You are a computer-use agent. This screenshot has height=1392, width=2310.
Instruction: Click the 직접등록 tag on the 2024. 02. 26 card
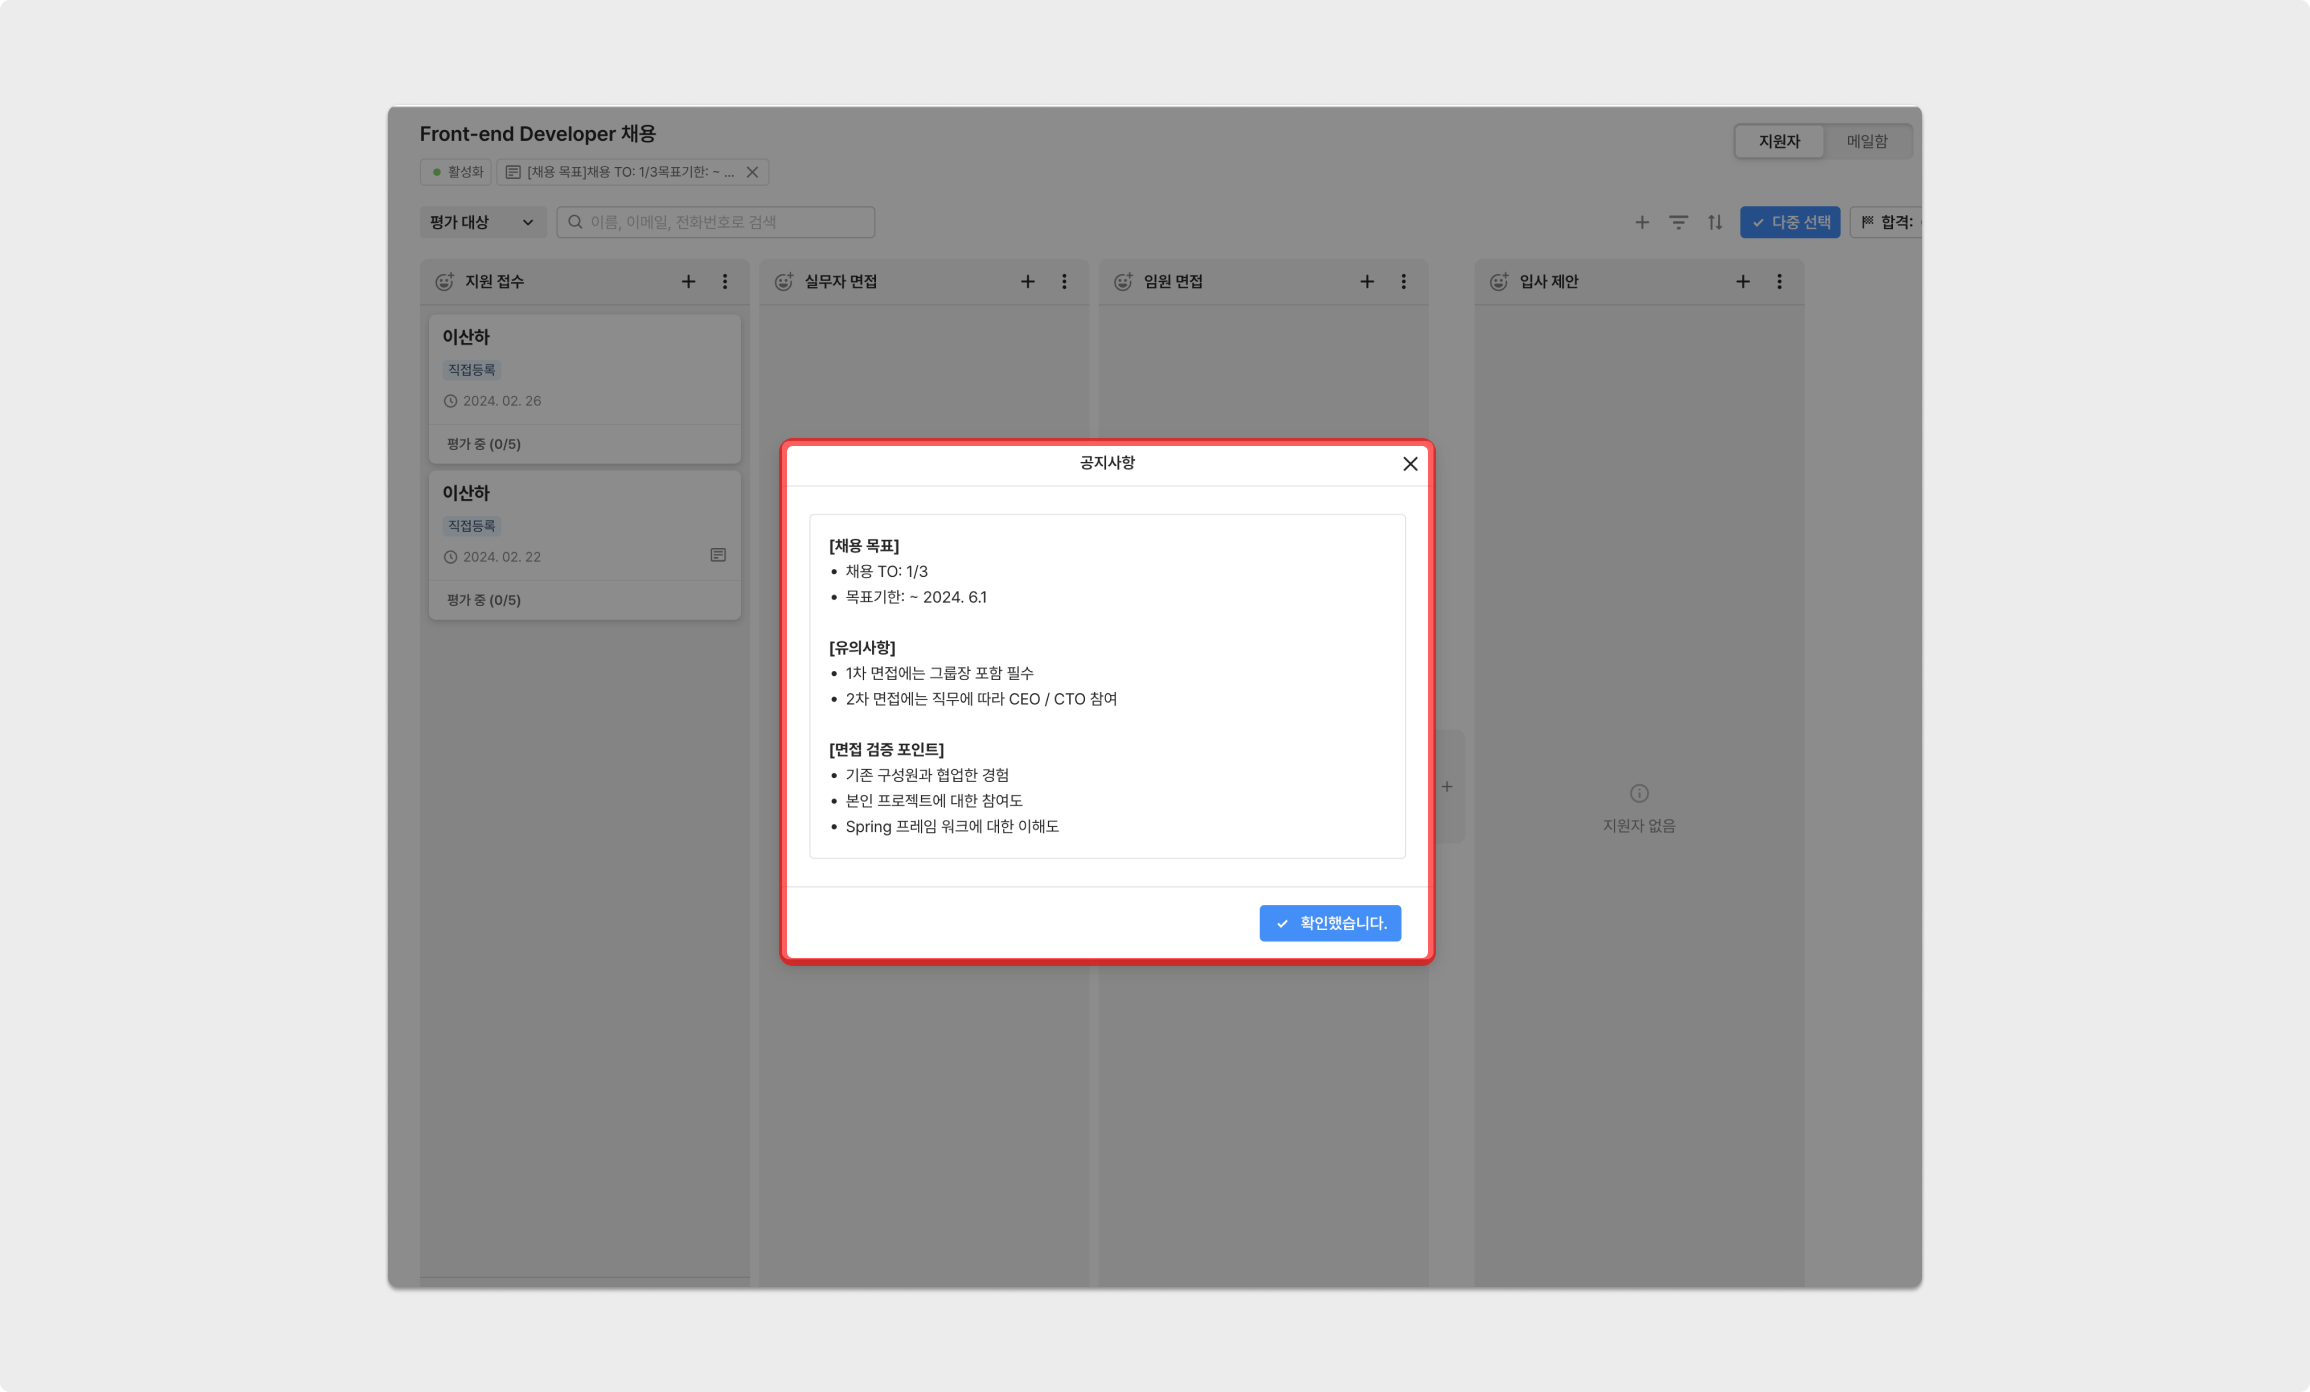472,370
